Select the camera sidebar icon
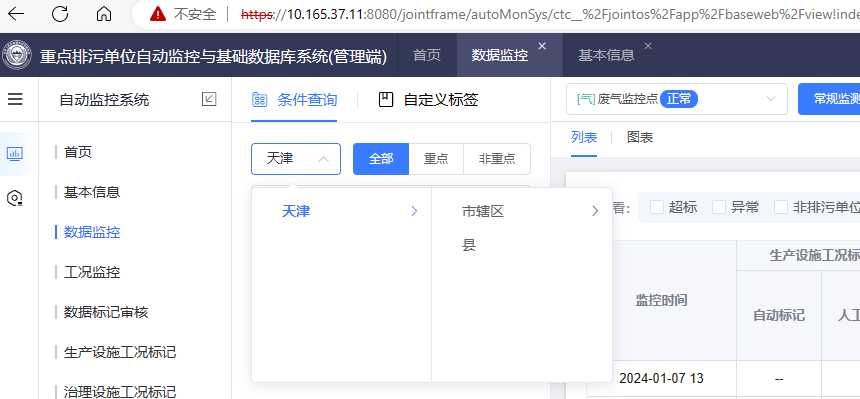This screenshot has height=399, width=860. pyautogui.click(x=15, y=198)
